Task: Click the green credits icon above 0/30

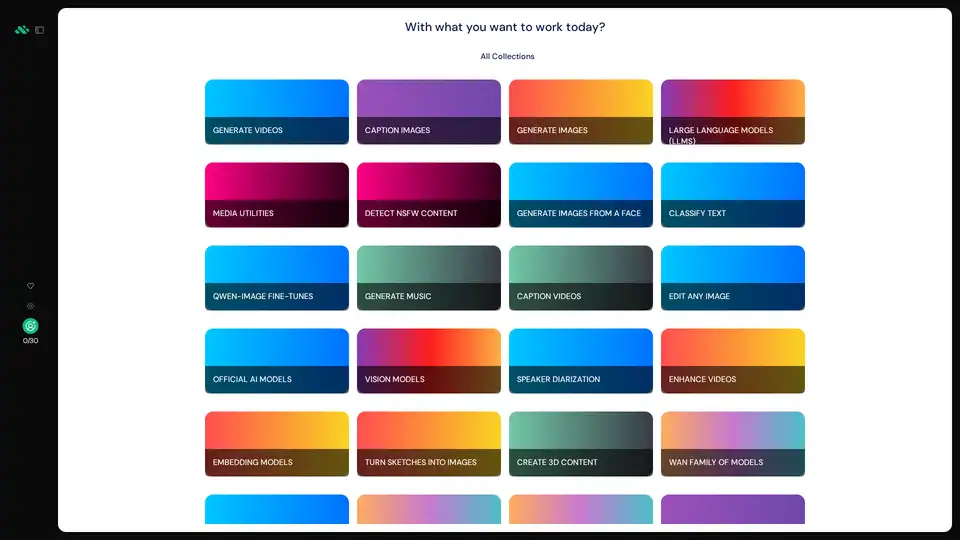Action: pyautogui.click(x=30, y=326)
